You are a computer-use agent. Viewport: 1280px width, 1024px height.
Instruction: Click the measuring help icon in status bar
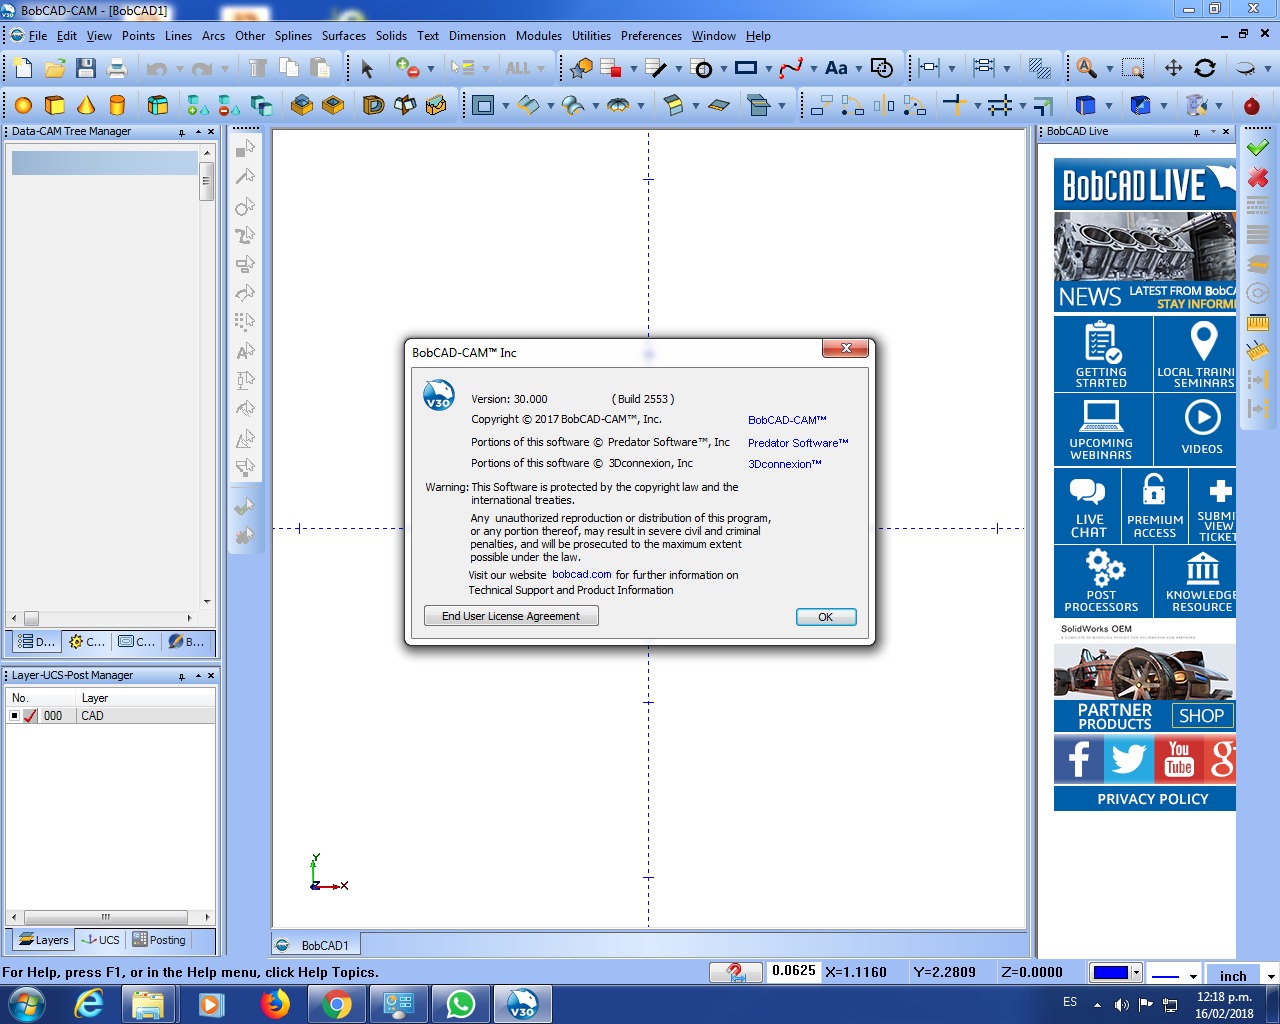(x=735, y=972)
